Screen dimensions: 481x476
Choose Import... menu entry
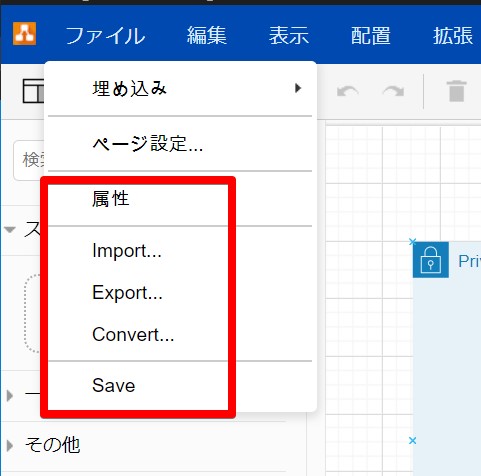180,251
